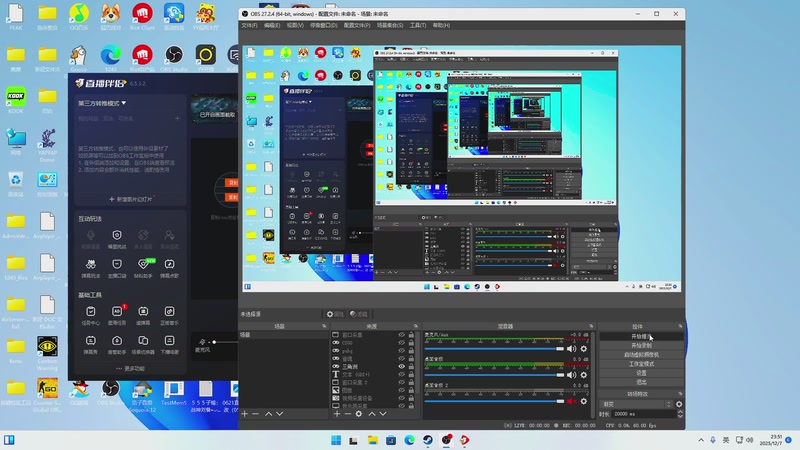This screenshot has height=450, width=800.
Task: Open source properties gear in sources toolbar
Action: 359,414
